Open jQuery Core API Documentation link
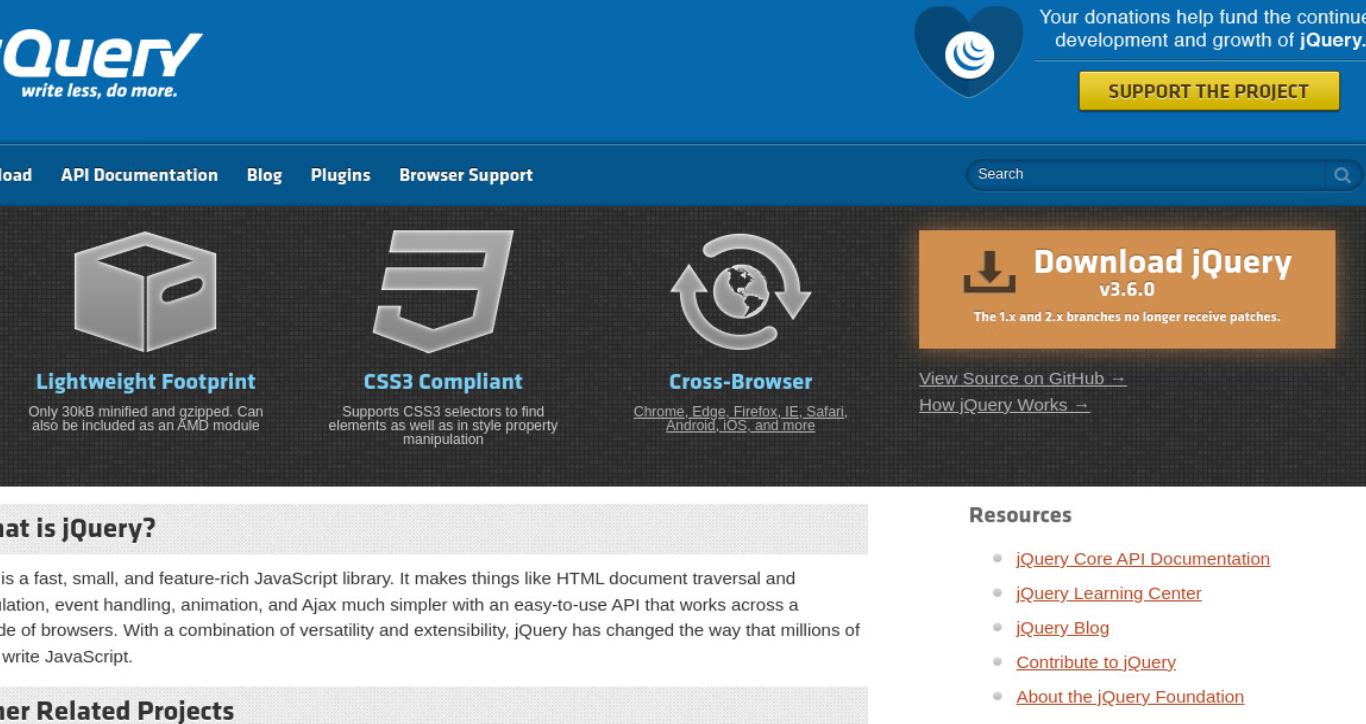Screen dimensions: 1366x724 click(x=1143, y=559)
